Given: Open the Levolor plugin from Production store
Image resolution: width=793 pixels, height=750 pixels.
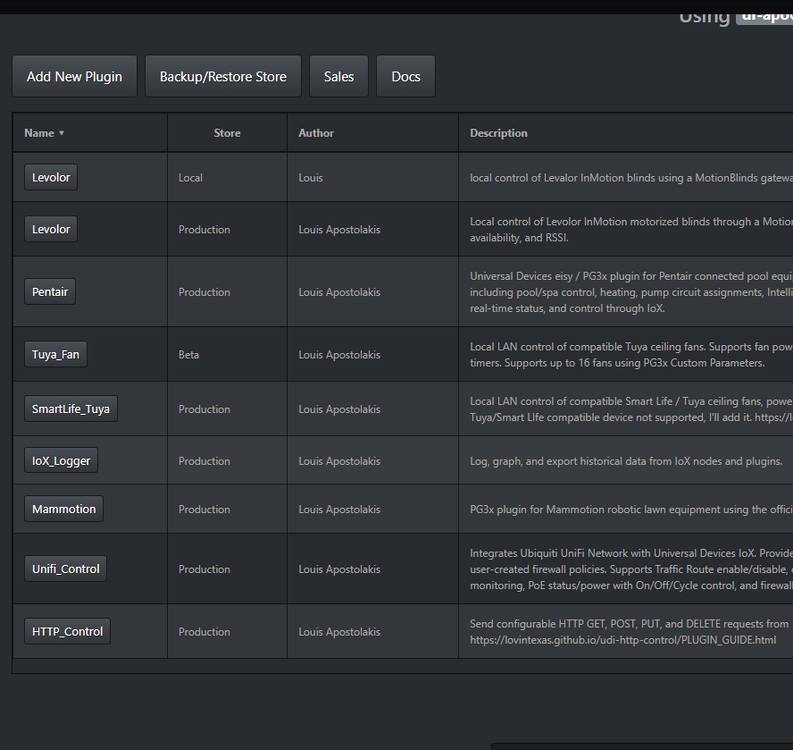Looking at the screenshot, I should 51,229.
